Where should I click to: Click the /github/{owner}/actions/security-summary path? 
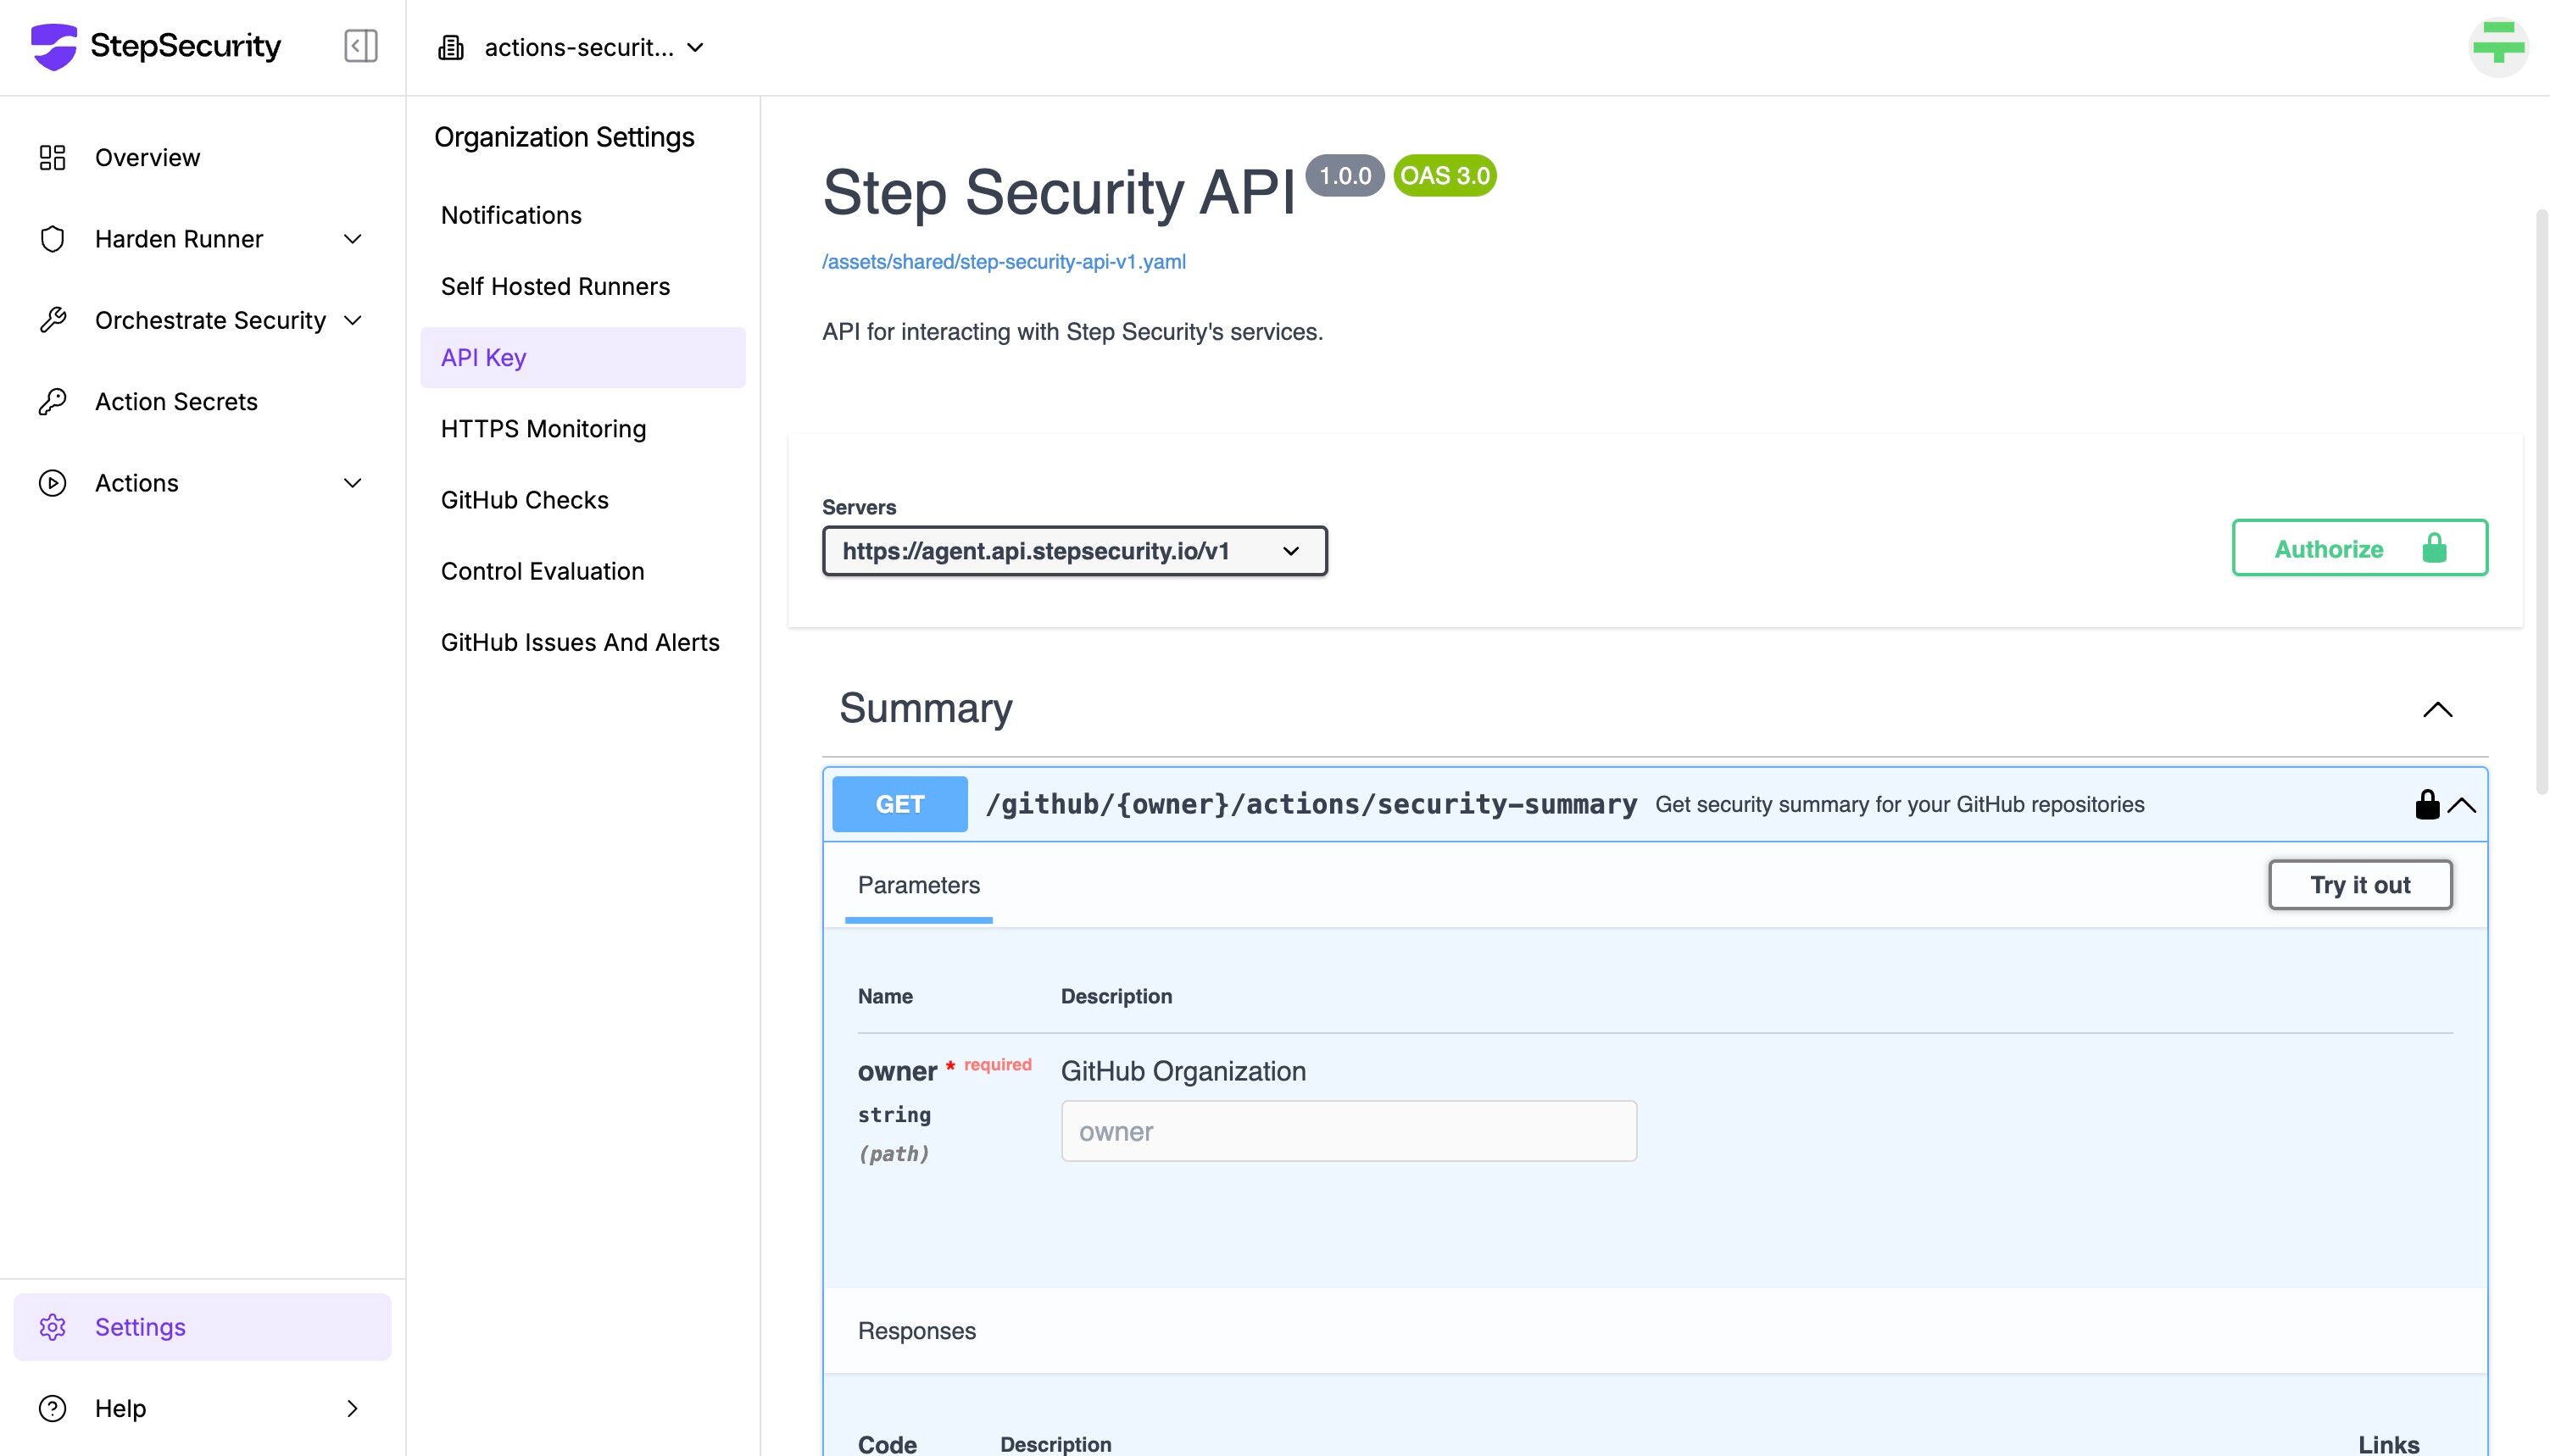coord(1311,804)
